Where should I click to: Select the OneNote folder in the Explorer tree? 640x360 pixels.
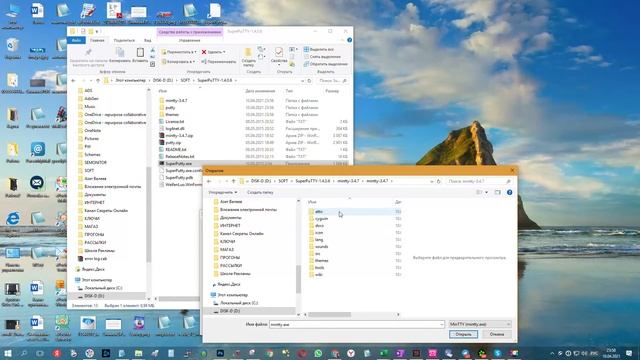[x=92, y=131]
